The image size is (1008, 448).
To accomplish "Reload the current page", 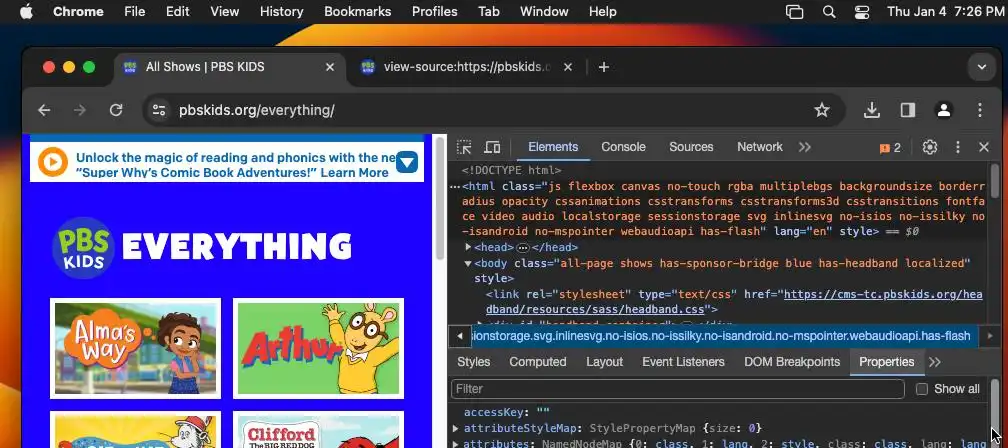I will [x=116, y=110].
